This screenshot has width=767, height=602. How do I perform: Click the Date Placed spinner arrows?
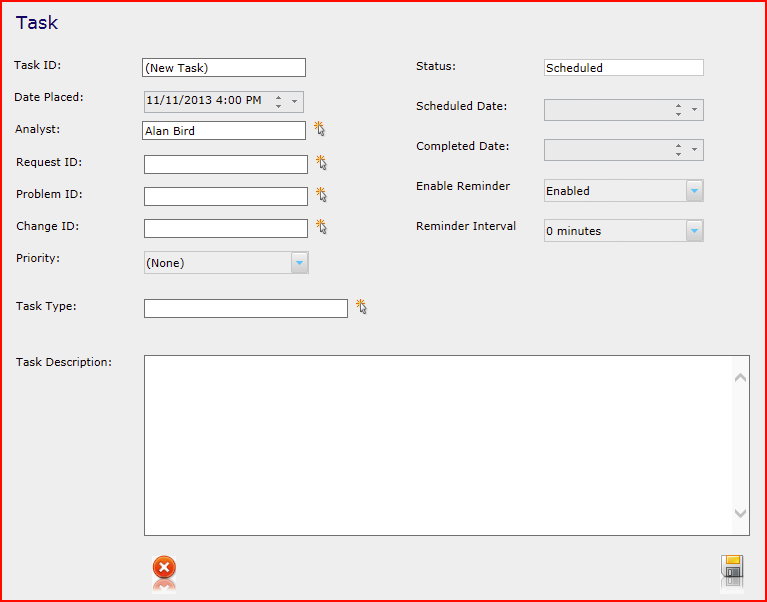[x=278, y=102]
